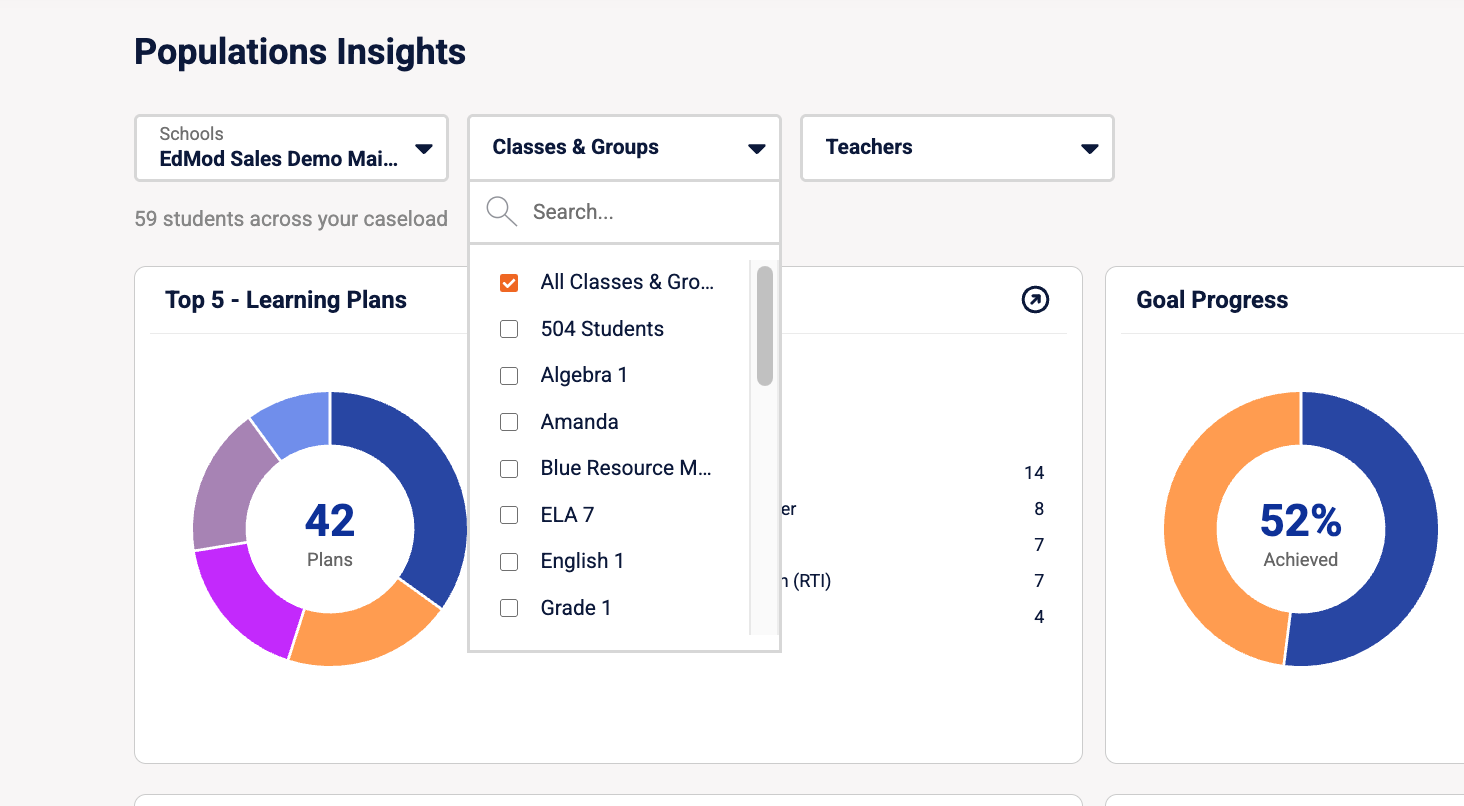
Task: Click the search magnifier icon
Action: tap(501, 211)
